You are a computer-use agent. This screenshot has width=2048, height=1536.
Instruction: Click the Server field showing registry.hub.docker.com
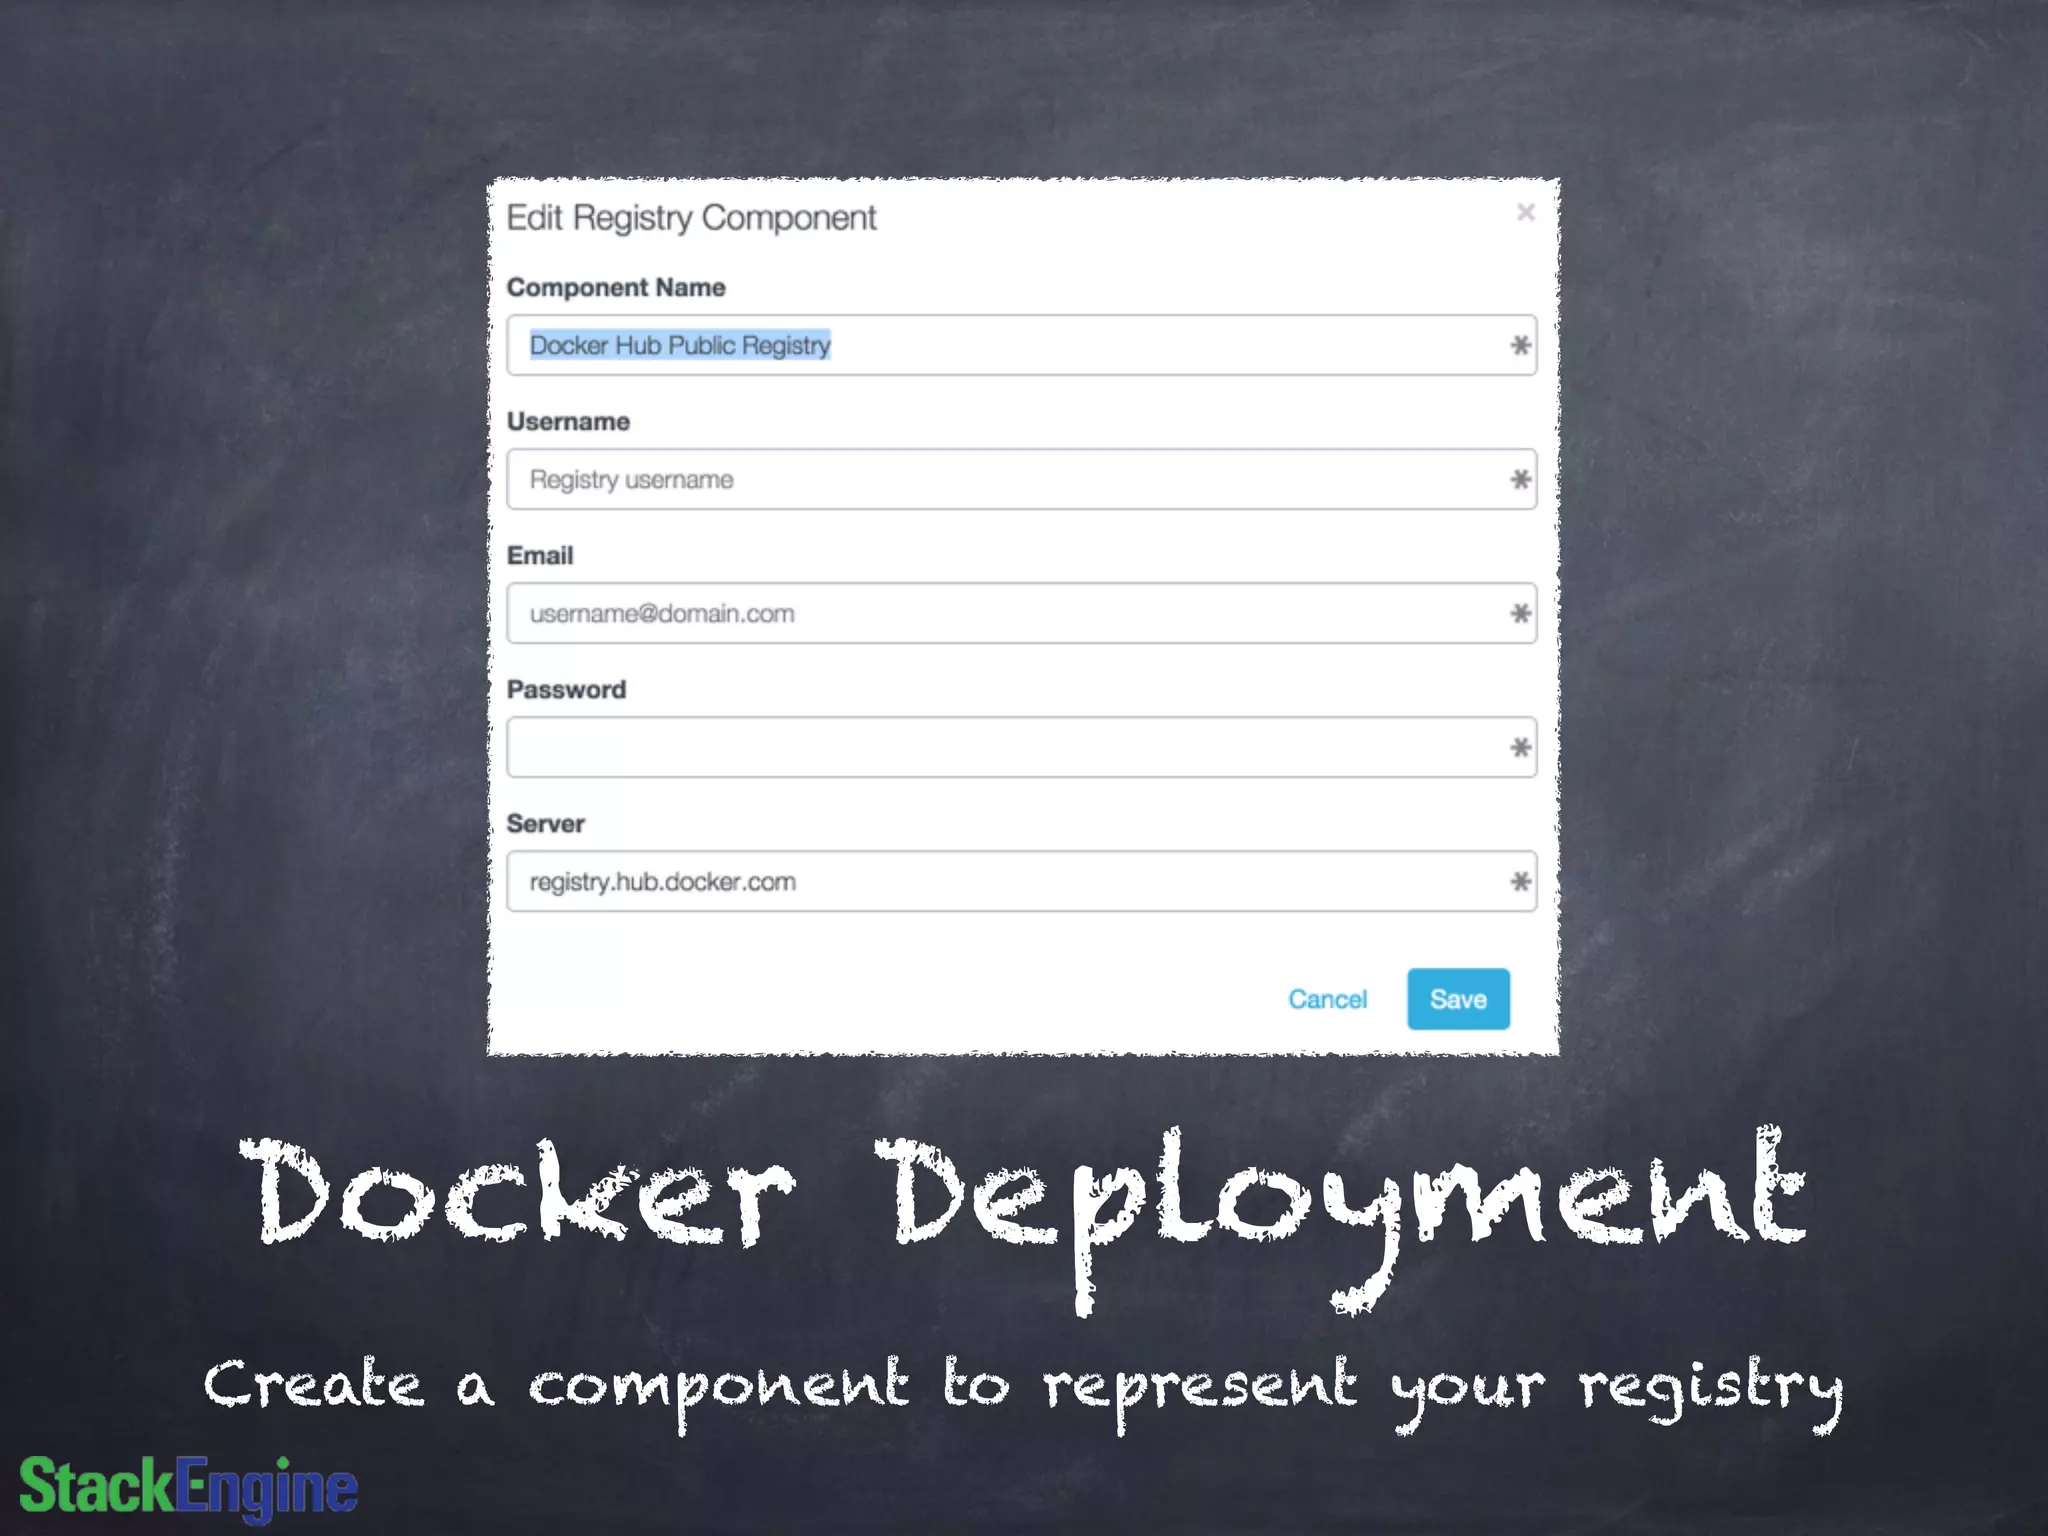click(1021, 881)
